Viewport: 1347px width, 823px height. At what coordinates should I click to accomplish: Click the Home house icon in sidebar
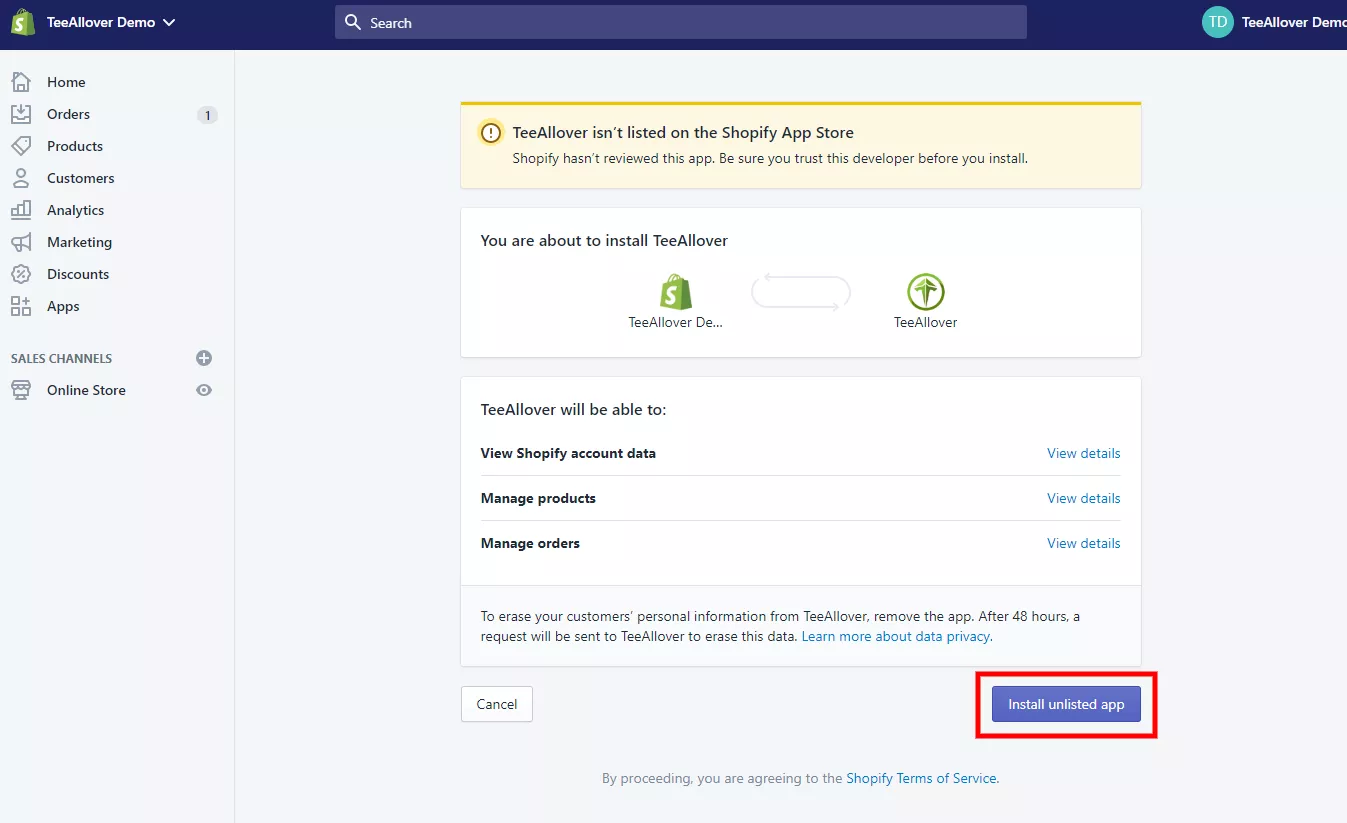pyautogui.click(x=21, y=82)
